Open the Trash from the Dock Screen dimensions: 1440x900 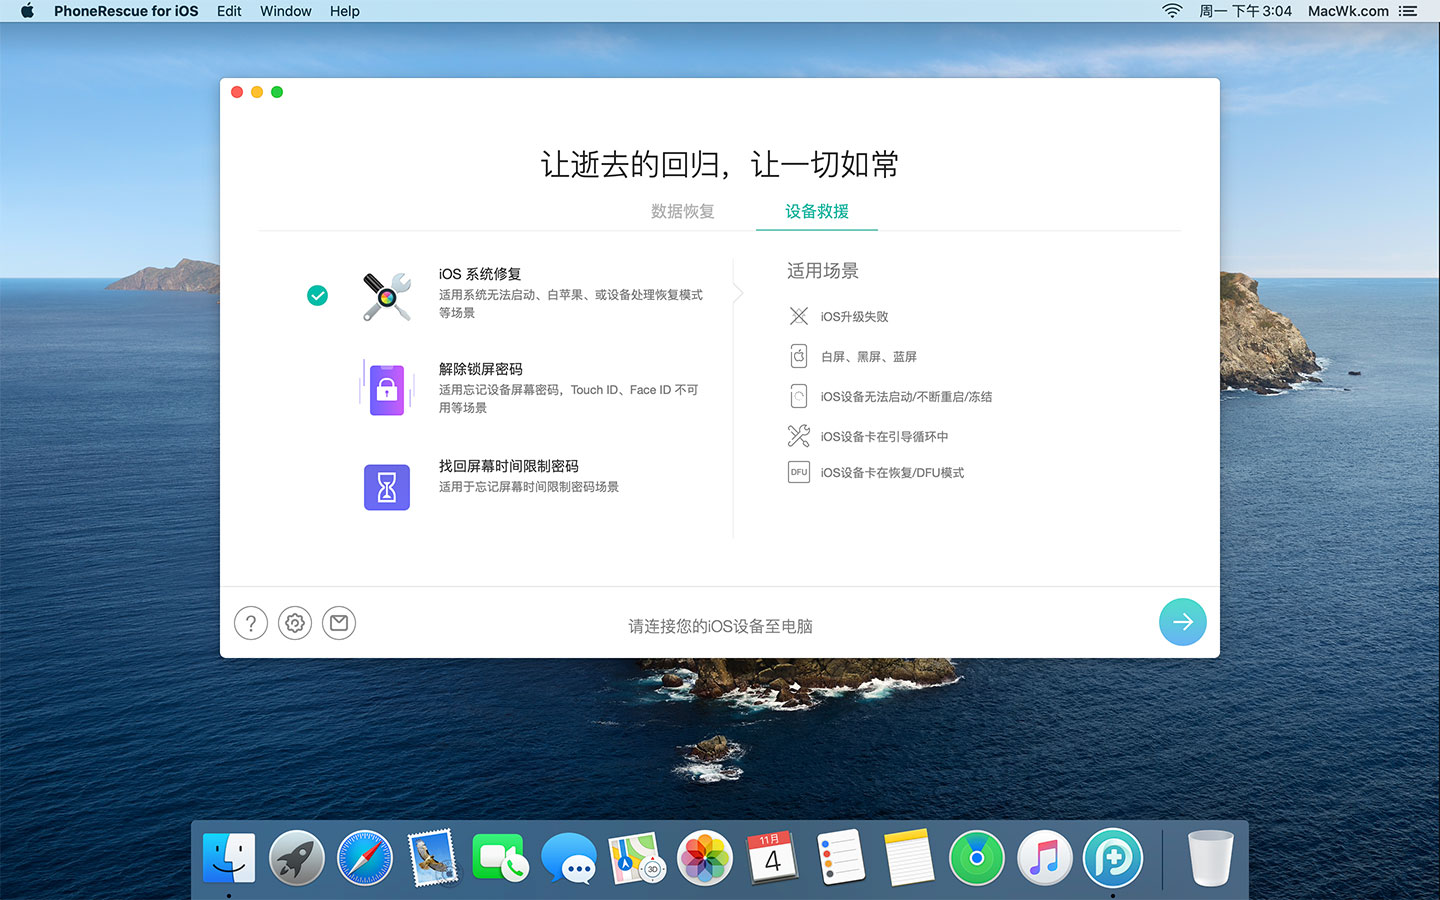1210,857
